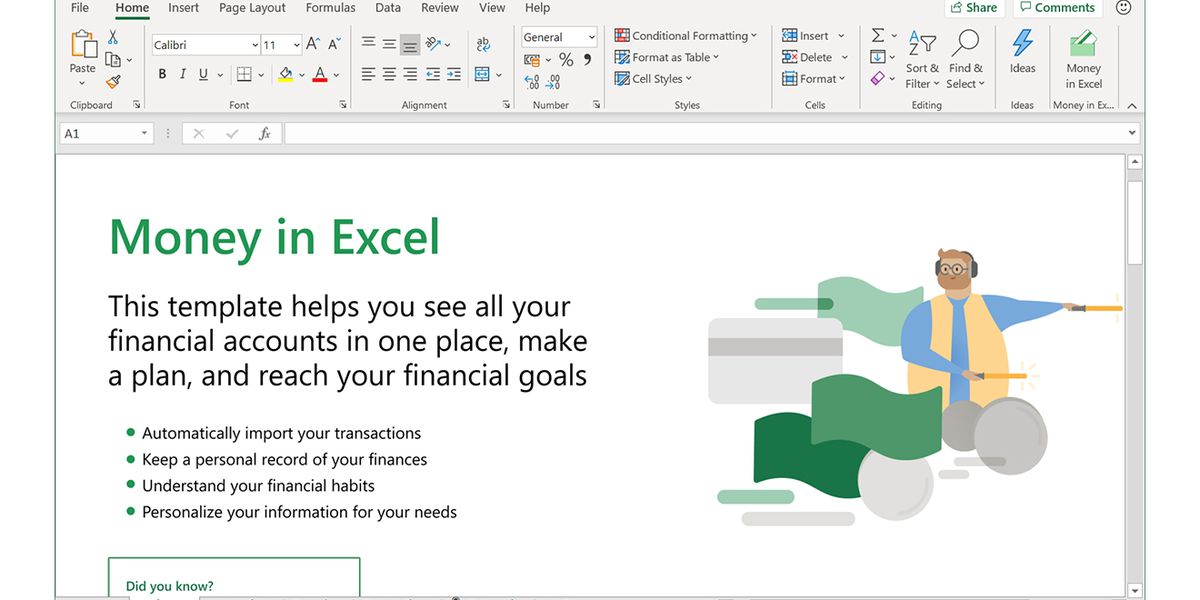Toggle Underline formatting
Viewport: 1200px width, 600px height.
[x=204, y=74]
